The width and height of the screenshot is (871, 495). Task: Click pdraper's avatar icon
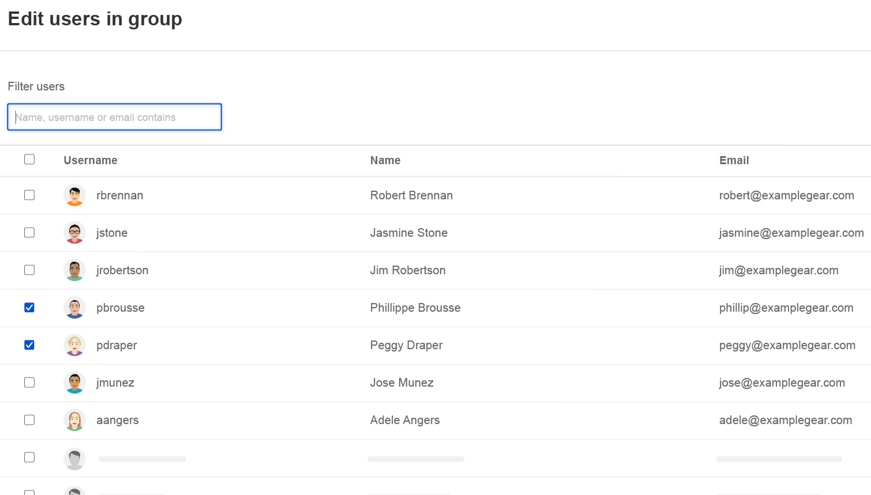pyautogui.click(x=75, y=345)
